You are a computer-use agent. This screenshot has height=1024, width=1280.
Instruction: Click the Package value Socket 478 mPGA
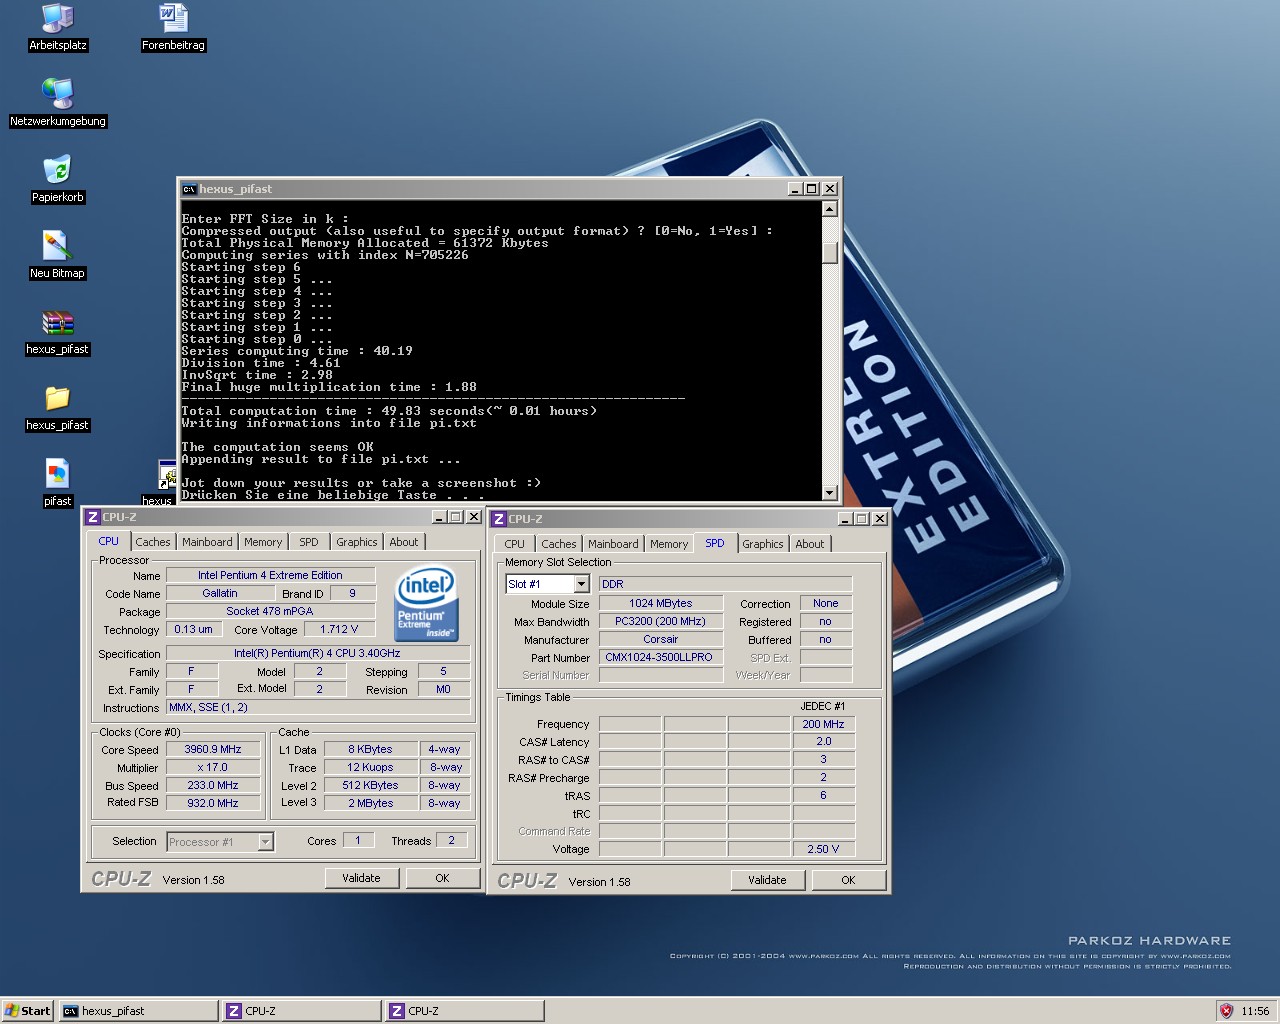[270, 611]
